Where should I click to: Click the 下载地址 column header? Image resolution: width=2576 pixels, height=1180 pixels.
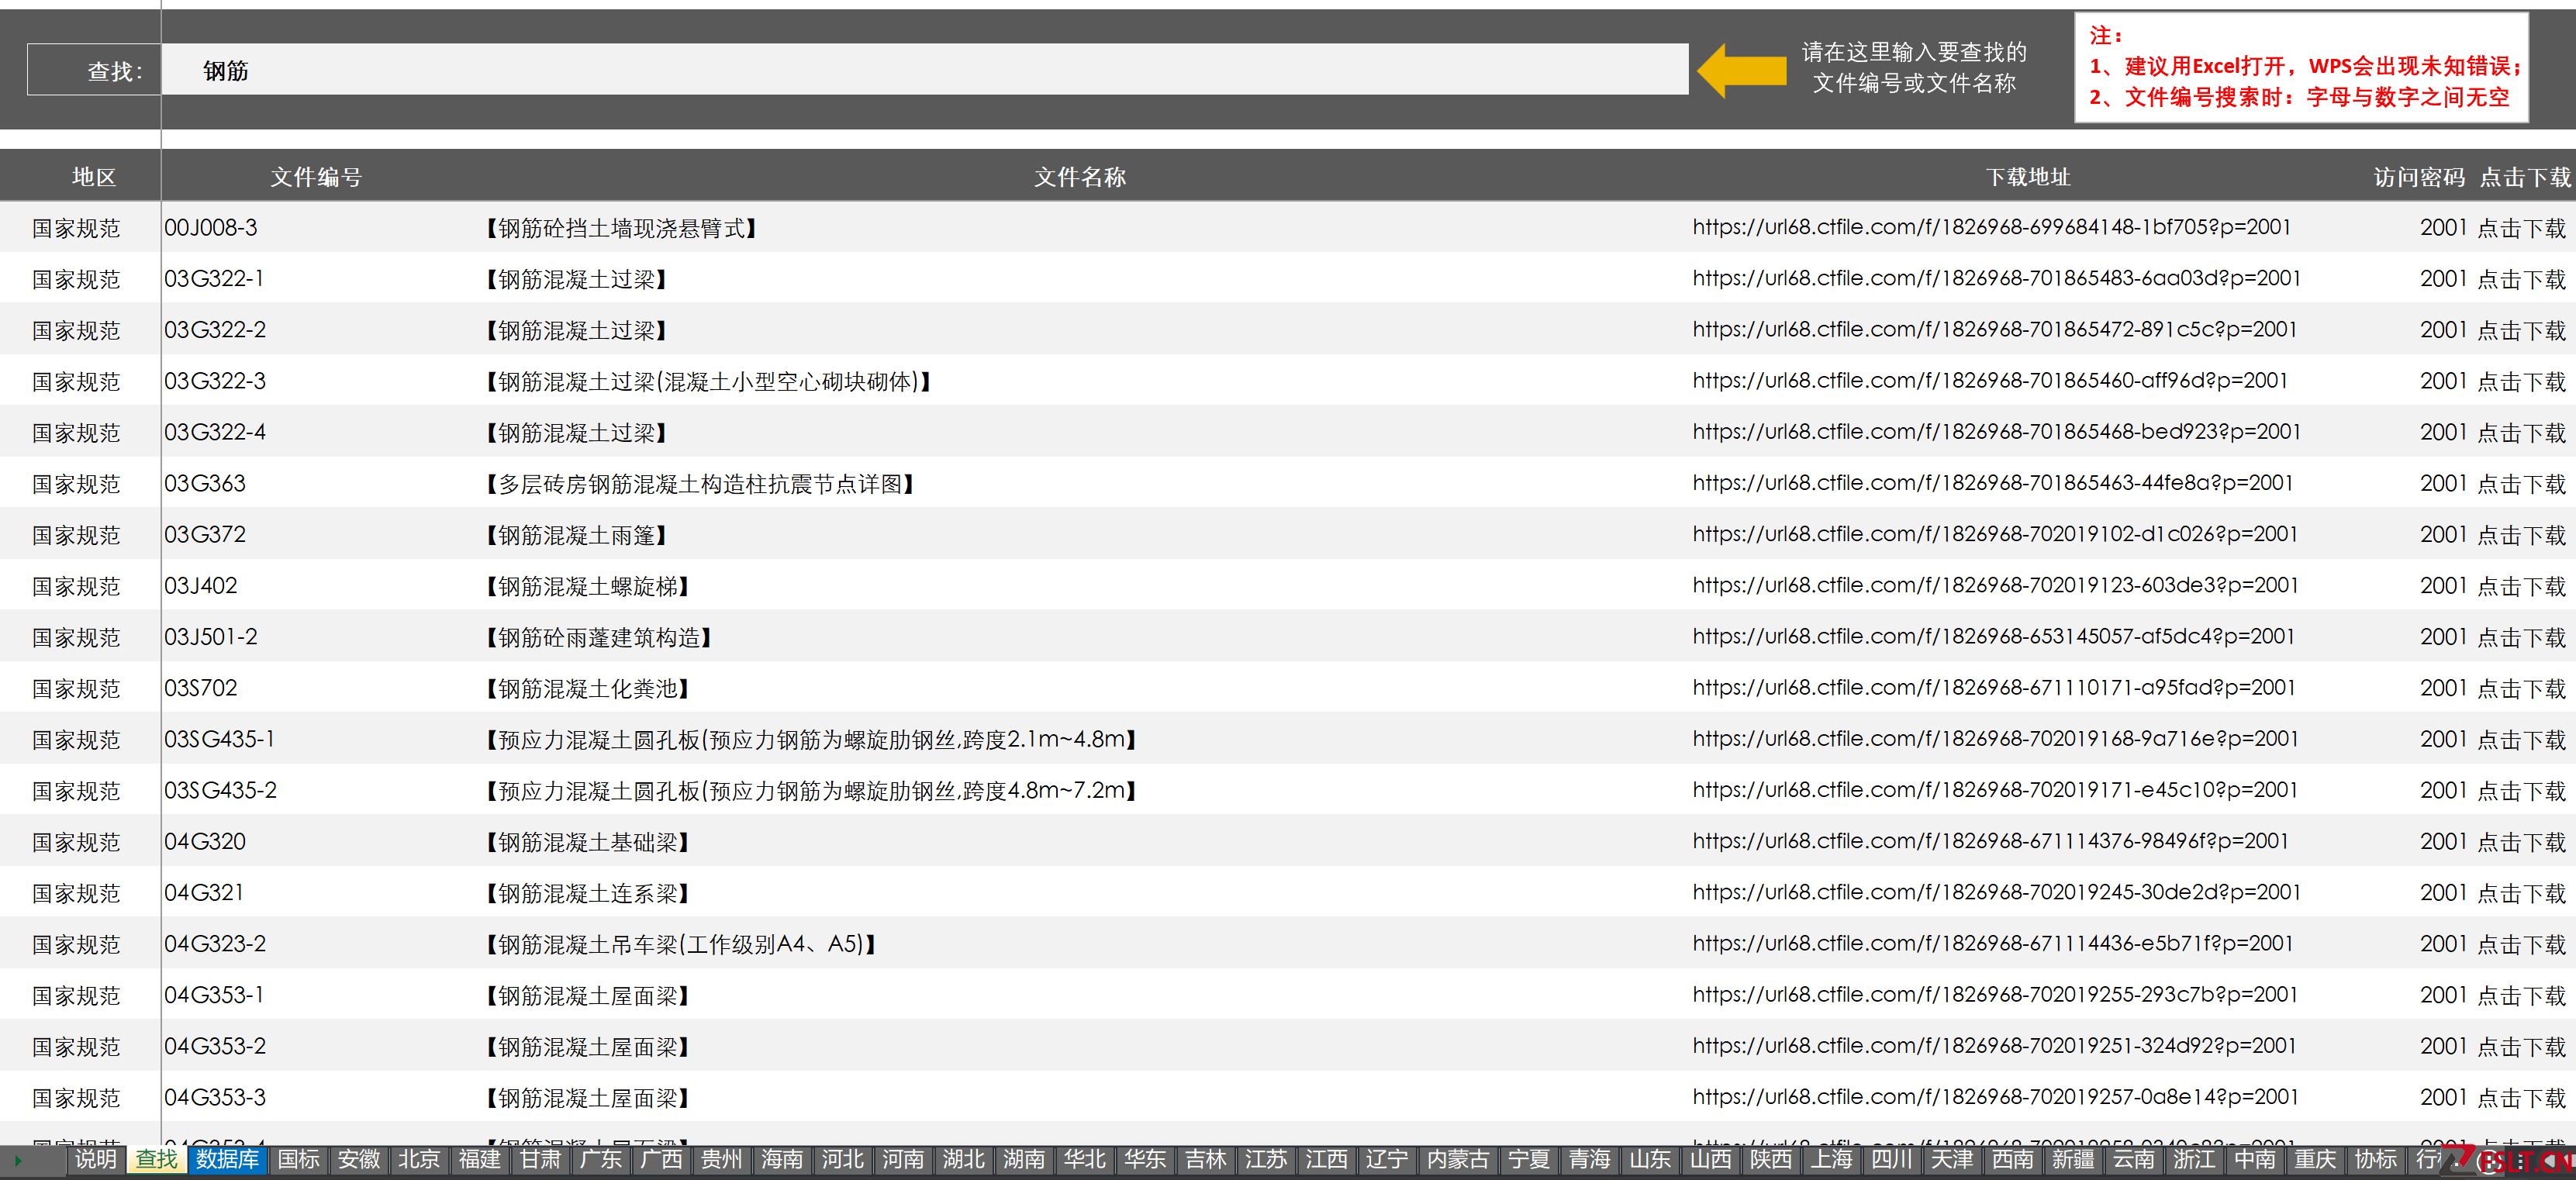tap(2027, 177)
